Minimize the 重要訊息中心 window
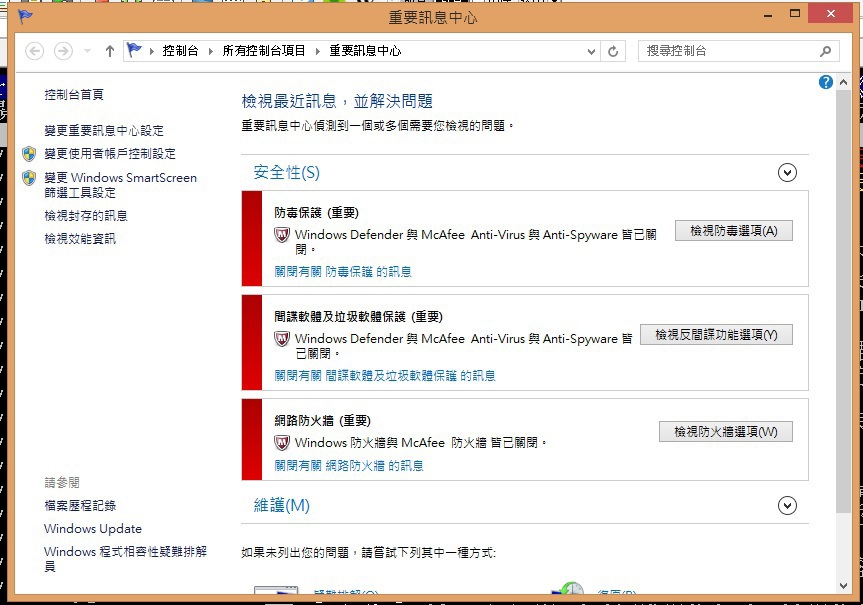 click(x=768, y=14)
